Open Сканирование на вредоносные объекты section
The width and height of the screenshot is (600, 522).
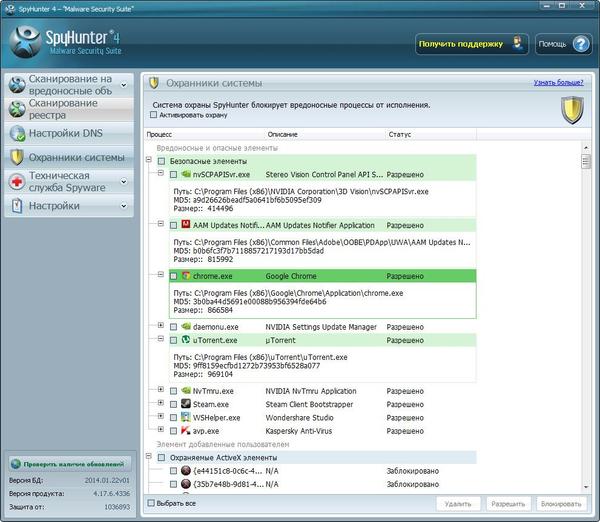click(69, 85)
